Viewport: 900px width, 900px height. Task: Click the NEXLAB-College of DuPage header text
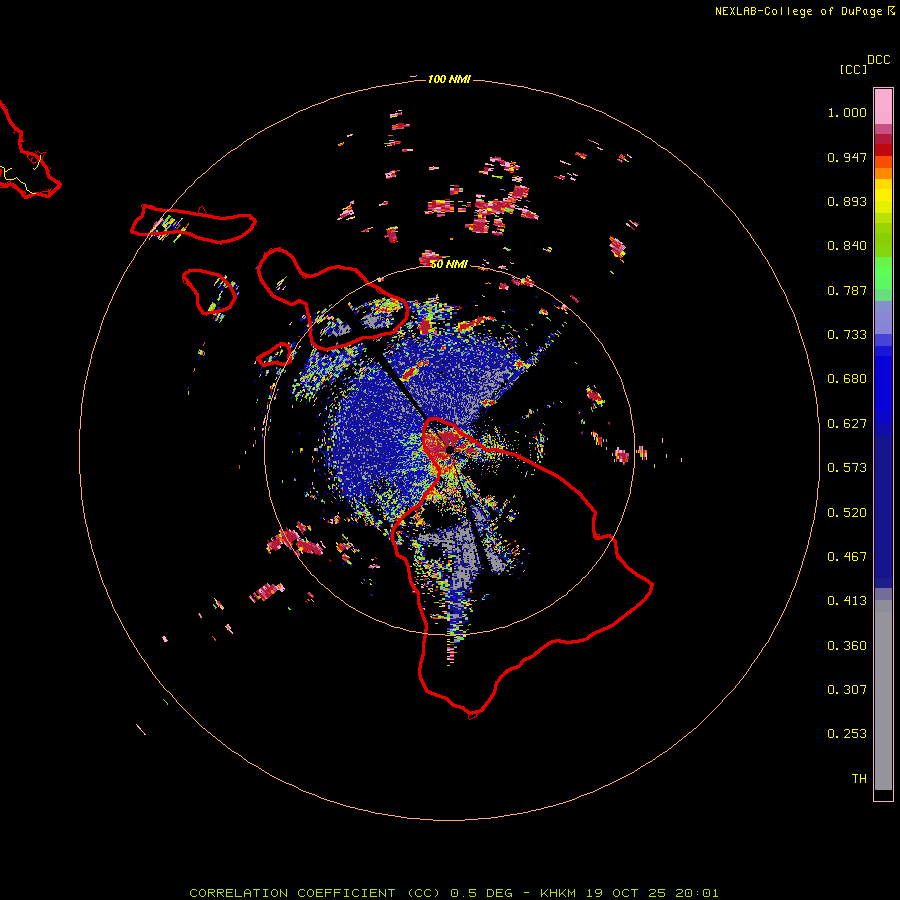pyautogui.click(x=798, y=11)
